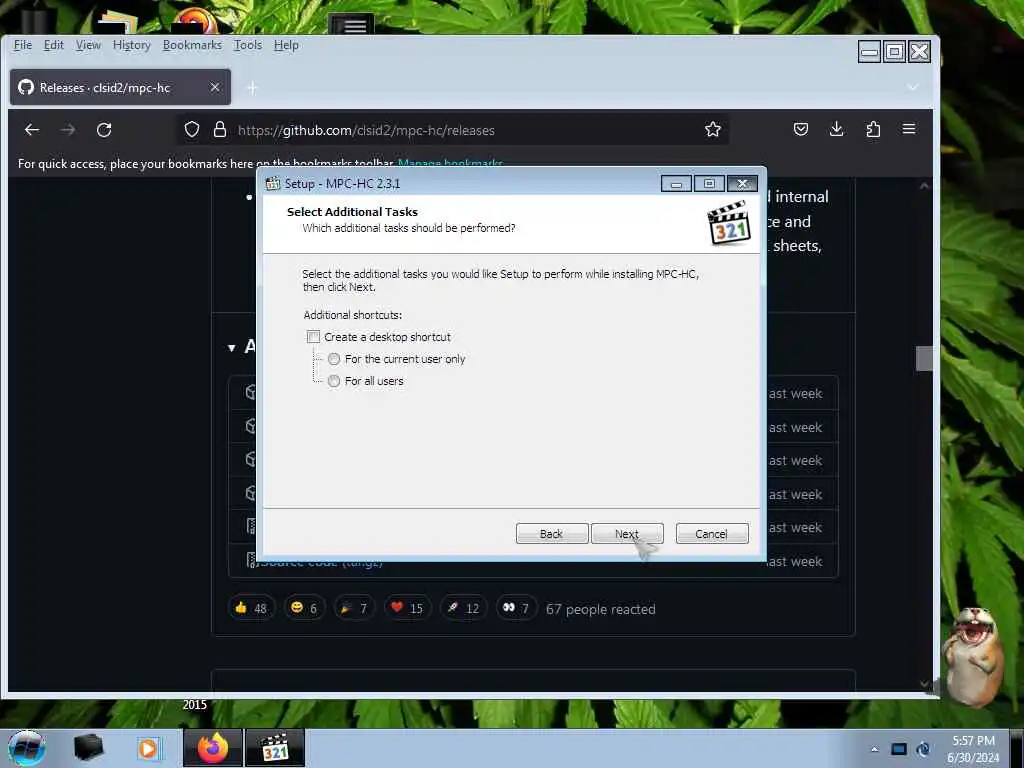The image size is (1024, 768).
Task: Click the scroll down arrow of page
Action: [x=924, y=684]
